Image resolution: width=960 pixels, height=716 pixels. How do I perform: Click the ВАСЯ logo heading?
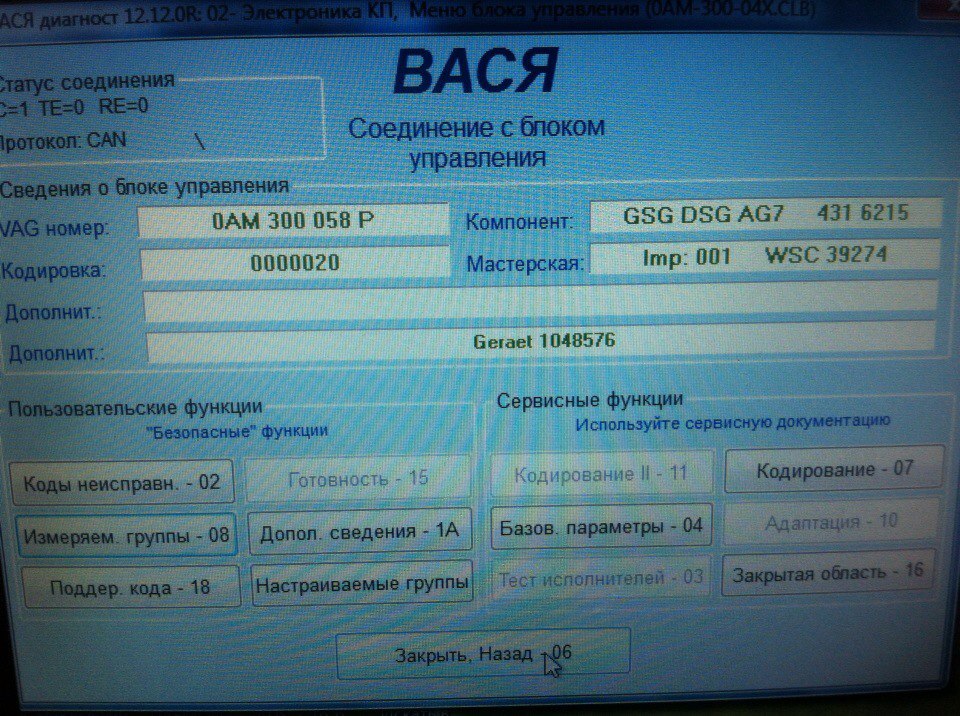476,72
